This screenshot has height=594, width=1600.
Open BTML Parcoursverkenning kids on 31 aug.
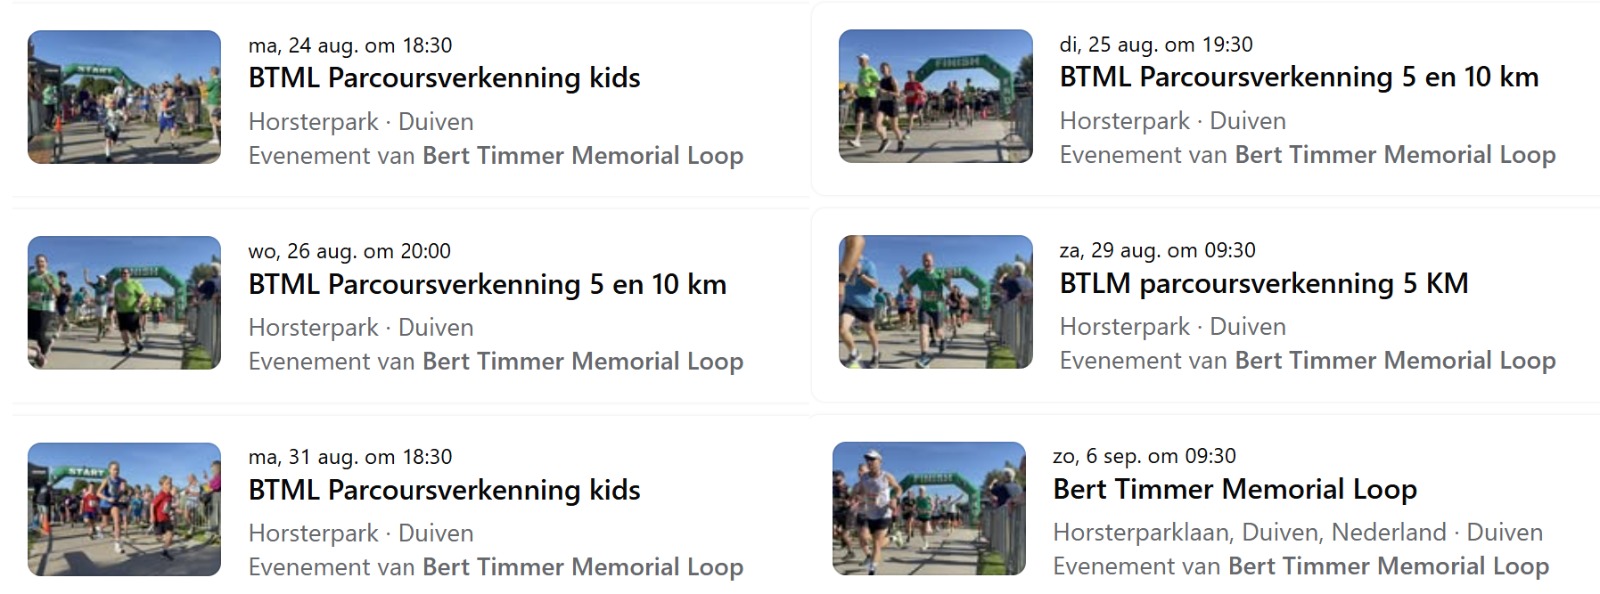[444, 490]
